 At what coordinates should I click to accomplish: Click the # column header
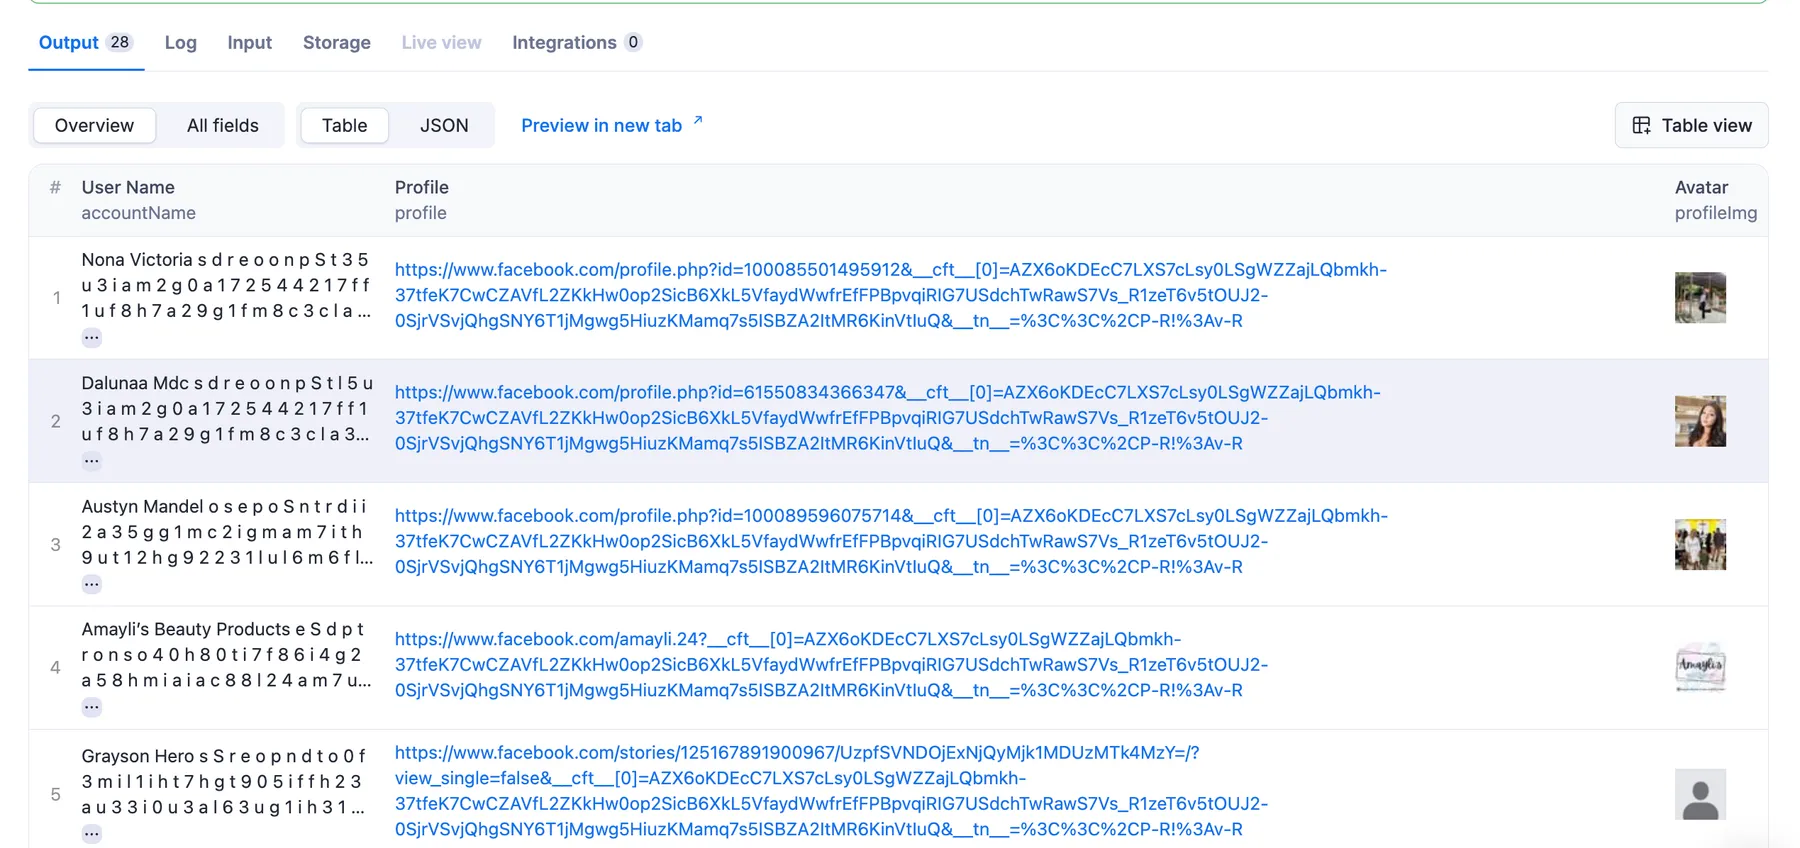click(55, 187)
